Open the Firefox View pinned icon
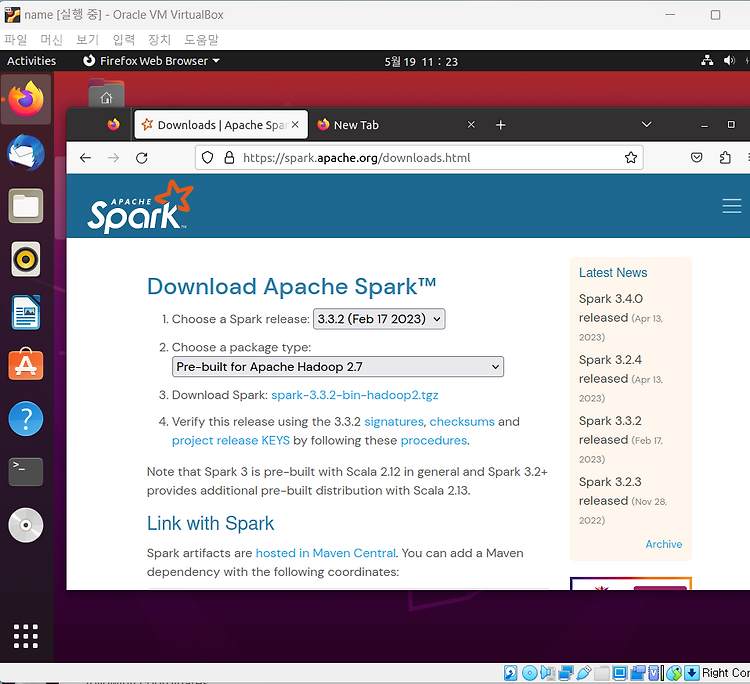Image resolution: width=750 pixels, height=684 pixels. pos(113,124)
